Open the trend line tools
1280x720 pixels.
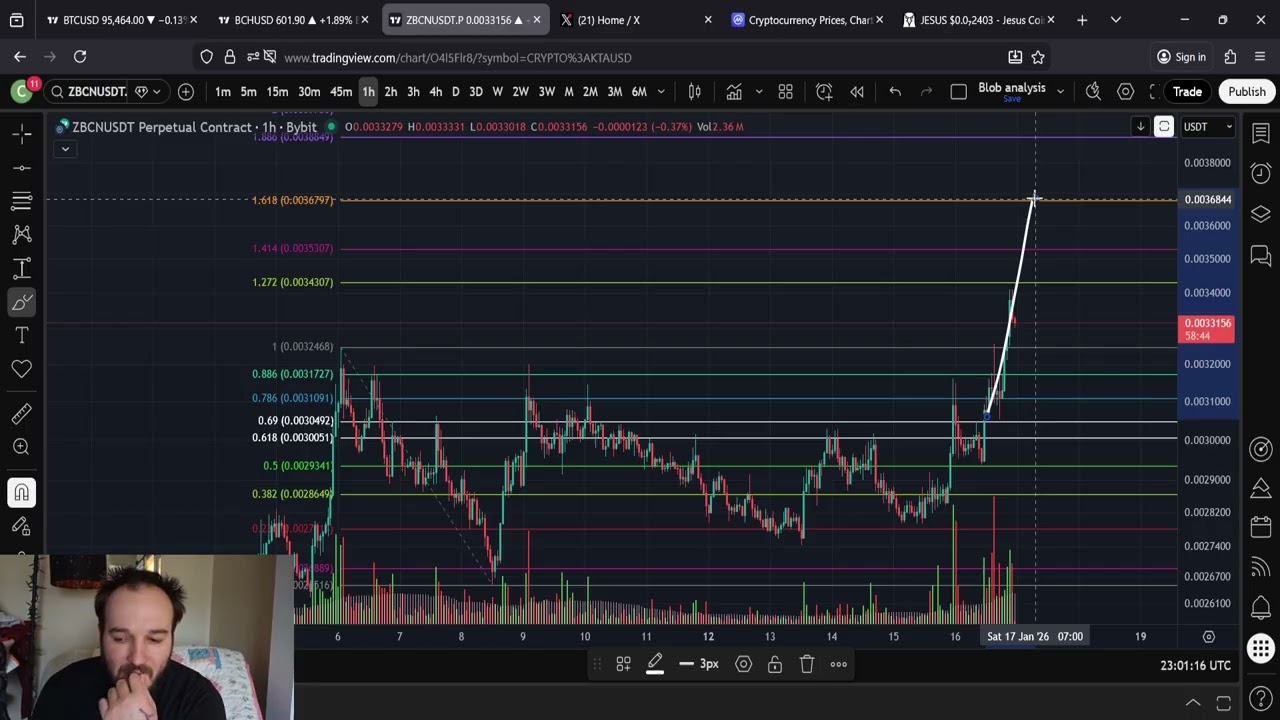pos(22,167)
